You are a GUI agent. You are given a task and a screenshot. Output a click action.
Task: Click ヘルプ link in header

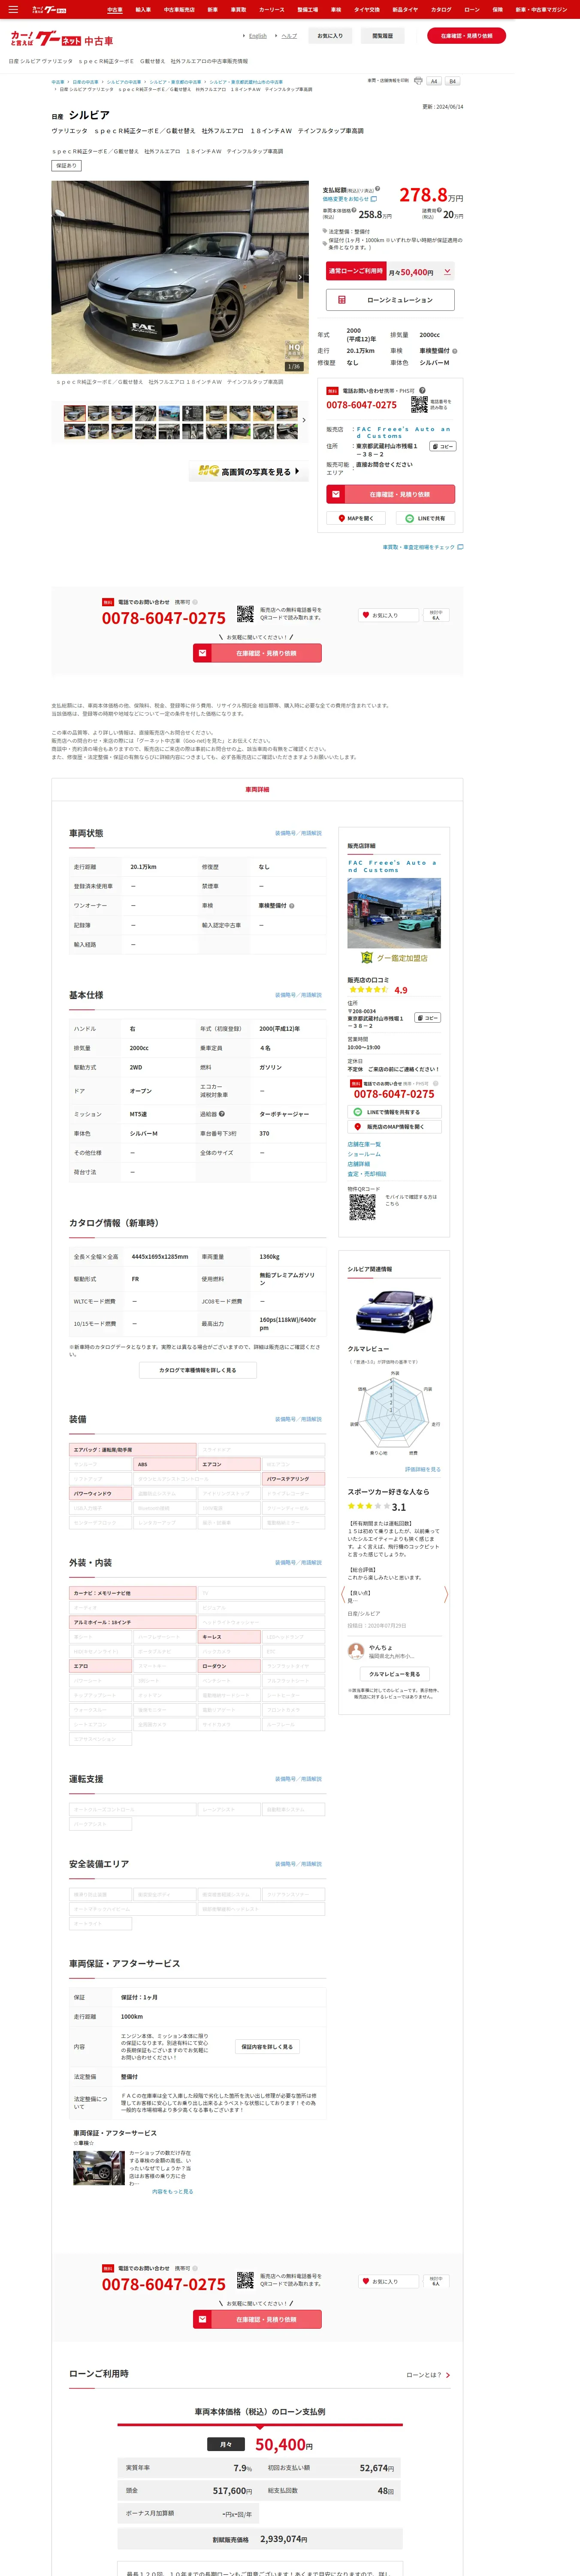click(289, 36)
